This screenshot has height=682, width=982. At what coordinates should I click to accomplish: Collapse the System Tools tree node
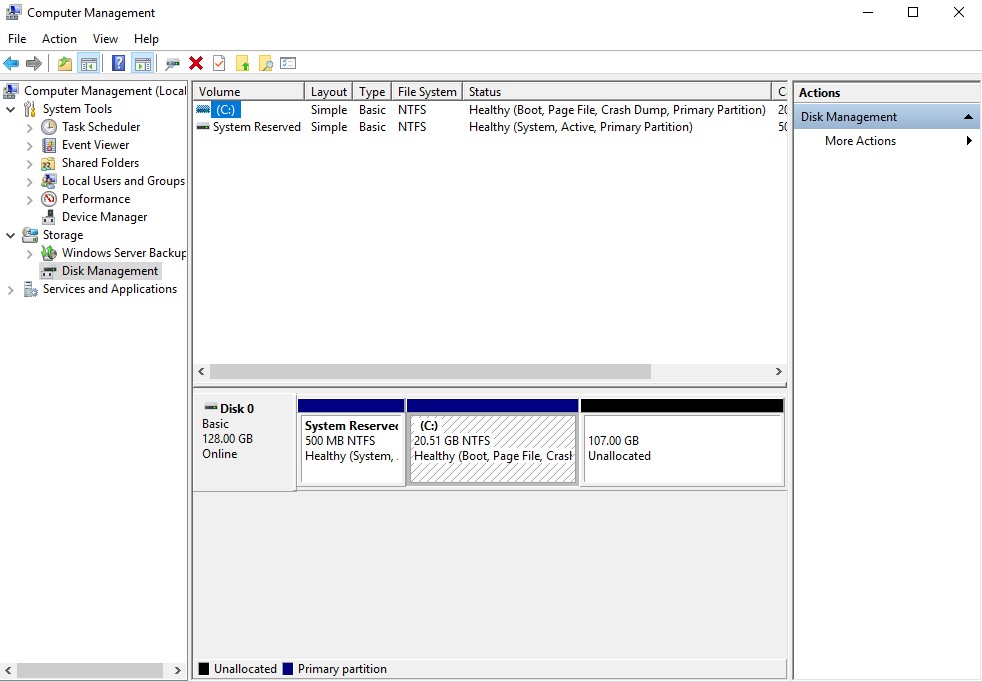pyautogui.click(x=11, y=109)
